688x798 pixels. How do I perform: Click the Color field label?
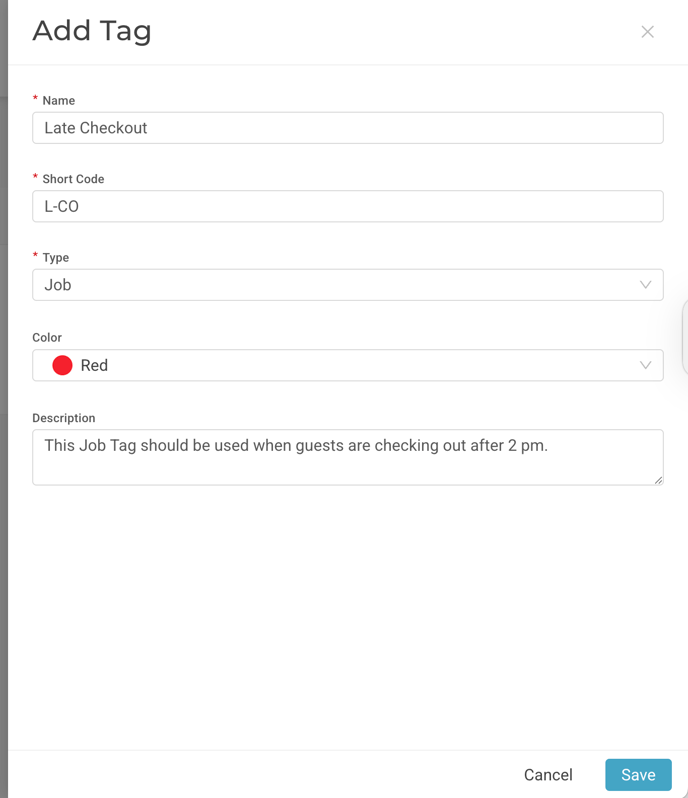47,337
